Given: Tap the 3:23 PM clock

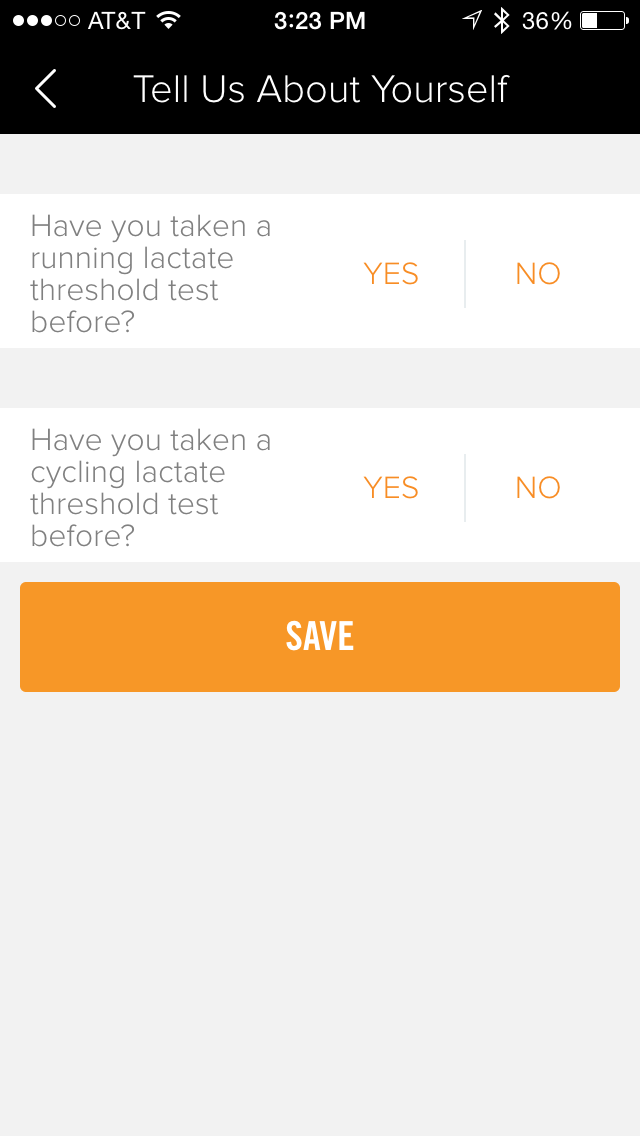Looking at the screenshot, I should (x=320, y=20).
